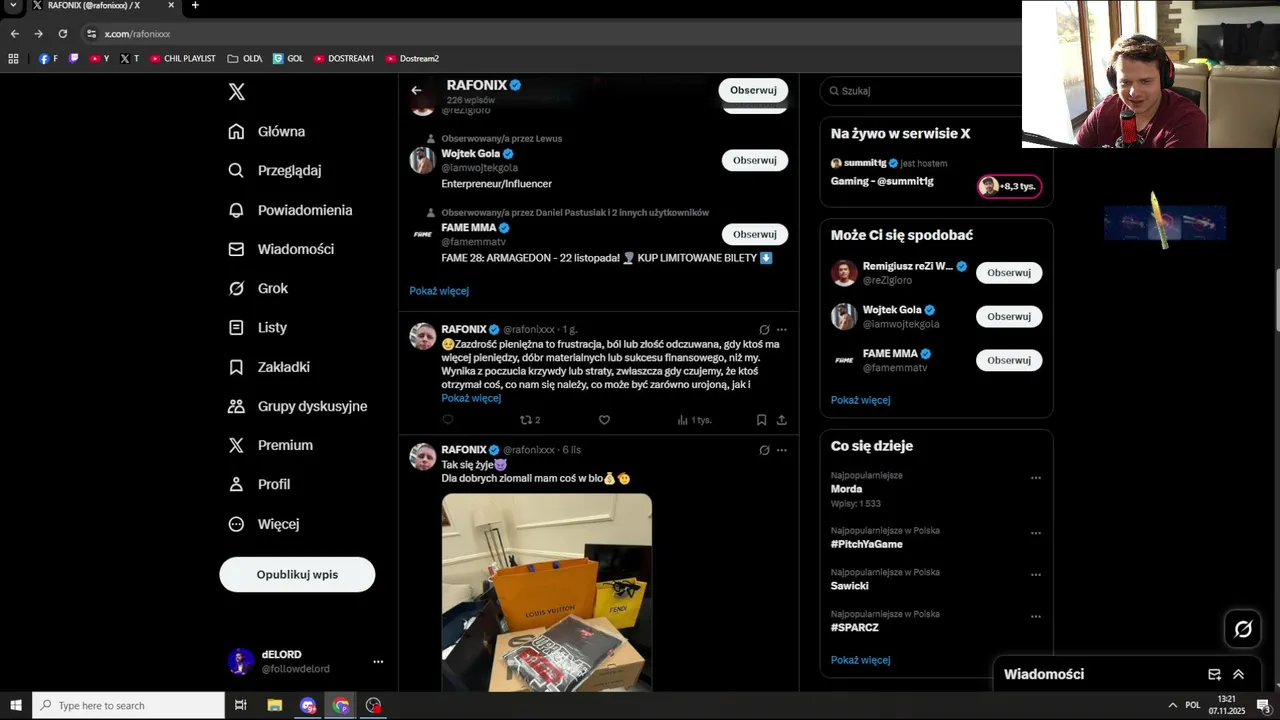Follow Remigiusz reZi in Może Ci się spodobać
This screenshot has width=1280, height=720.
coord(1009,273)
